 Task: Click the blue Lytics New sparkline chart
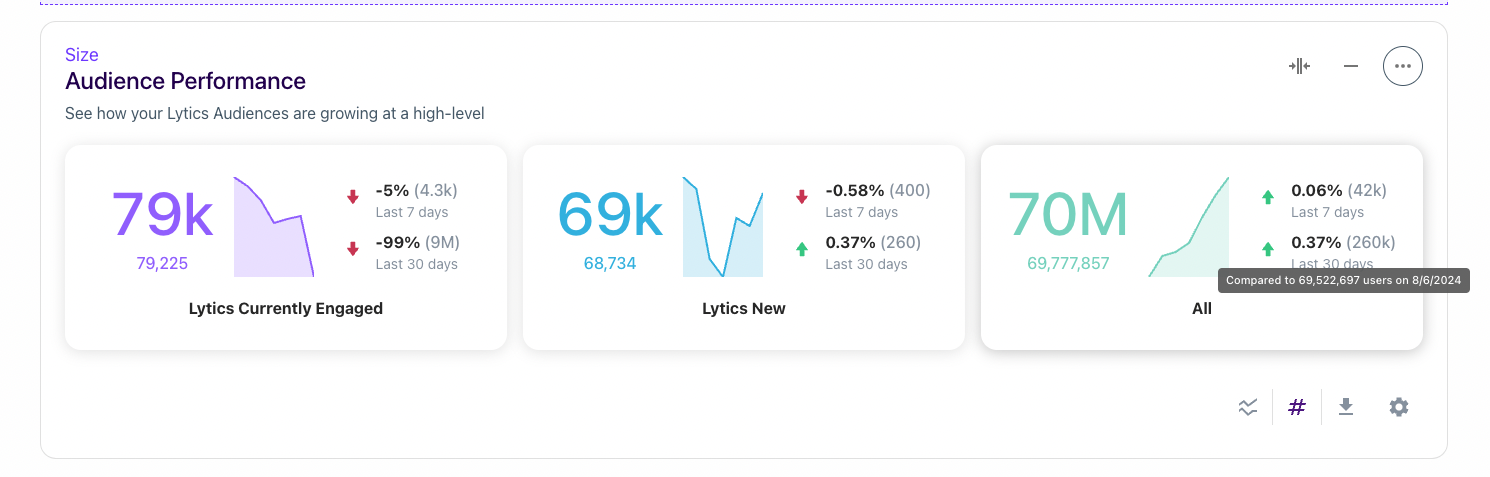tap(723, 227)
